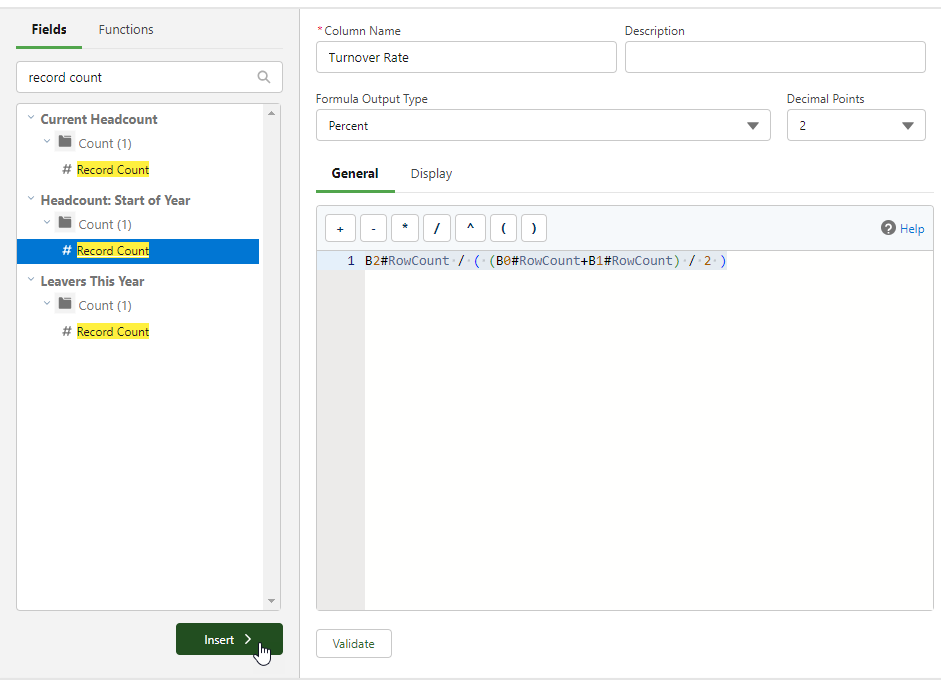Switch to the Display tab
The height and width of the screenshot is (680, 941).
(431, 174)
